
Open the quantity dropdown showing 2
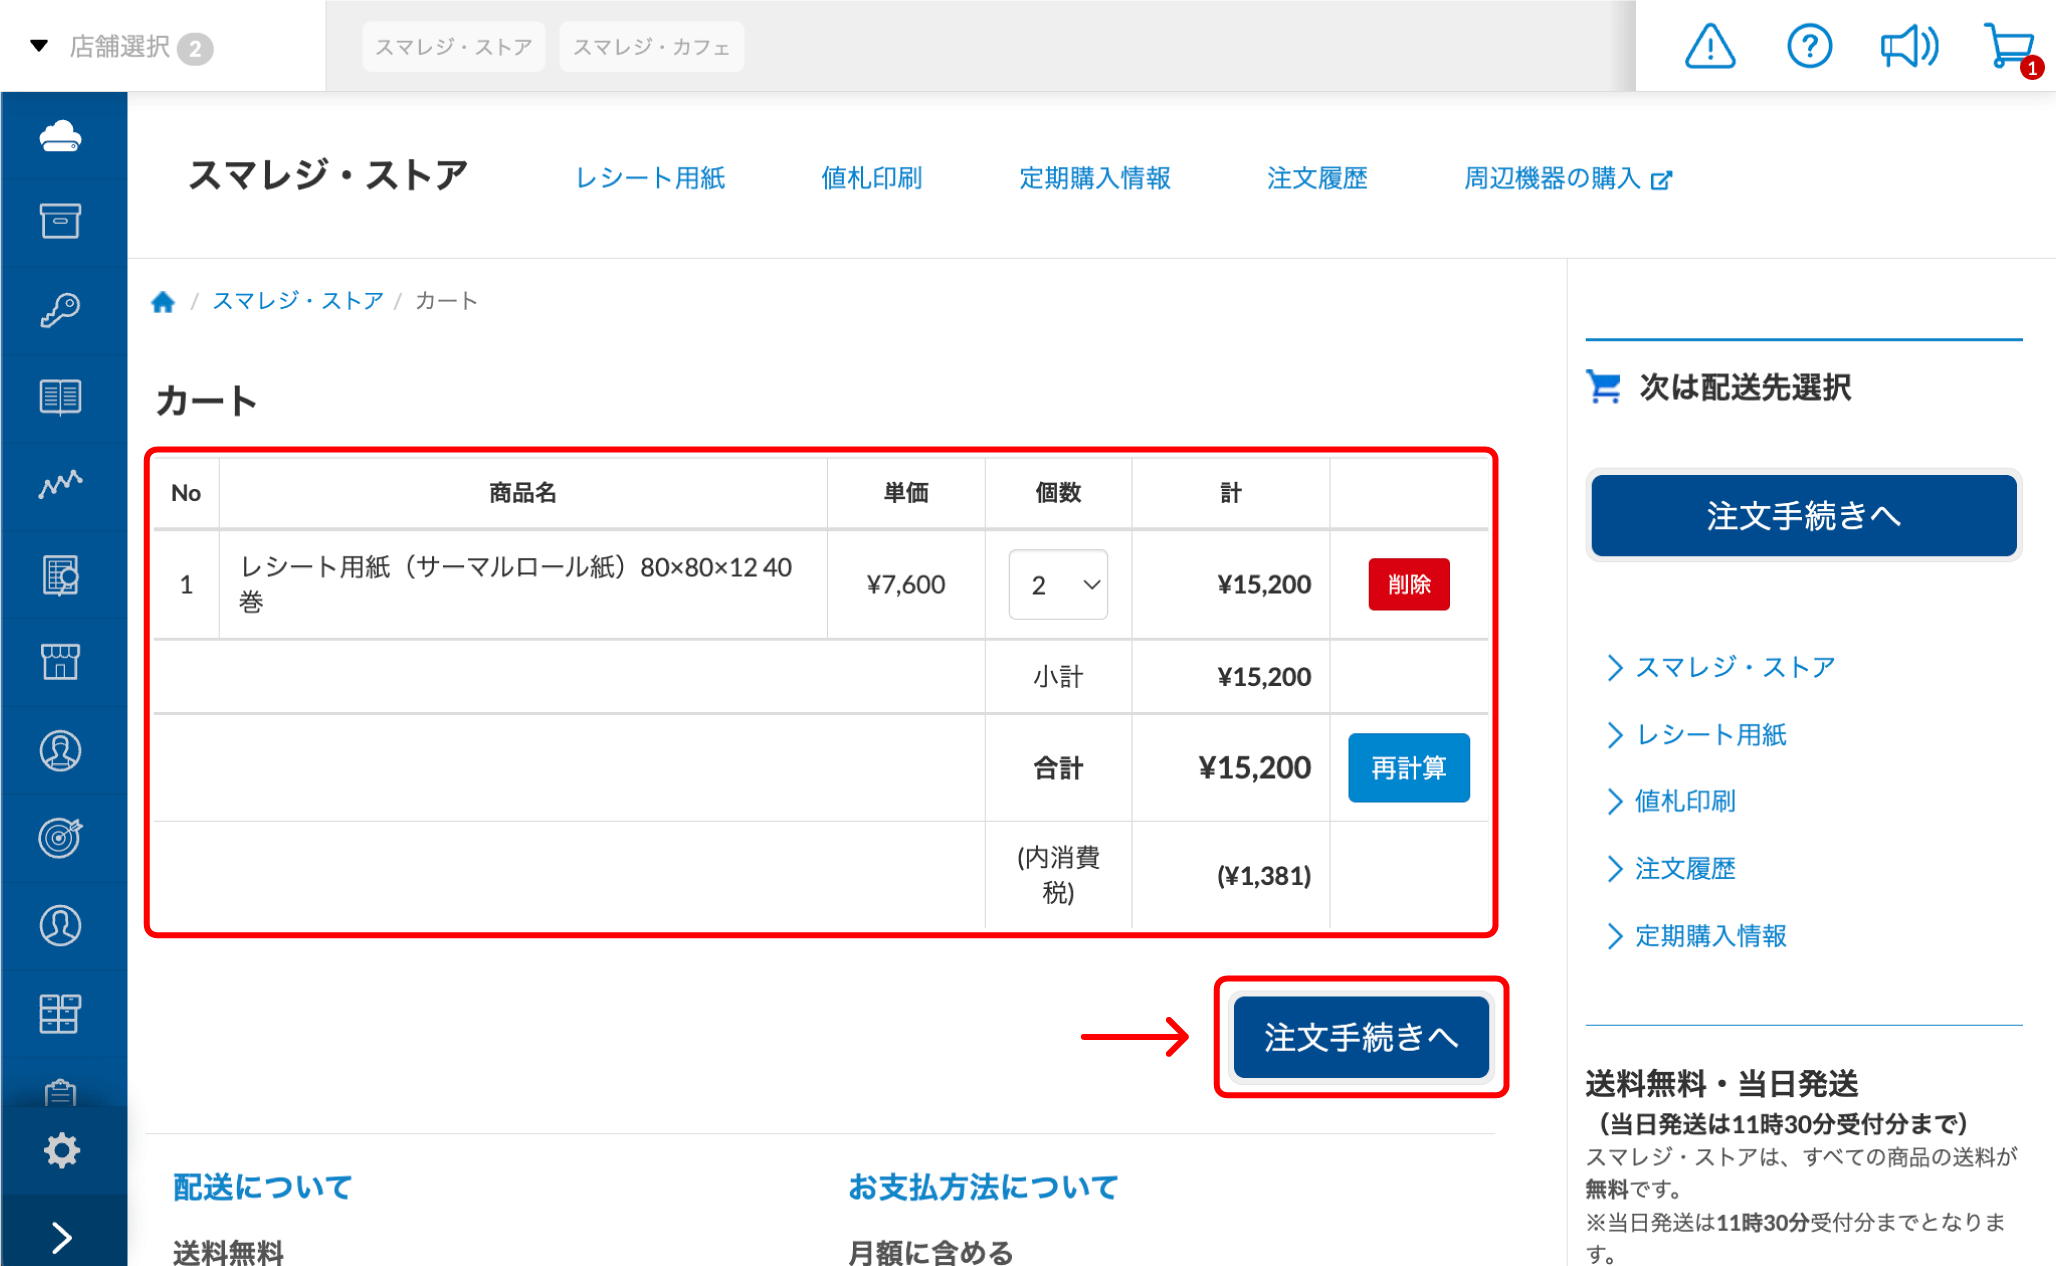pyautogui.click(x=1058, y=584)
